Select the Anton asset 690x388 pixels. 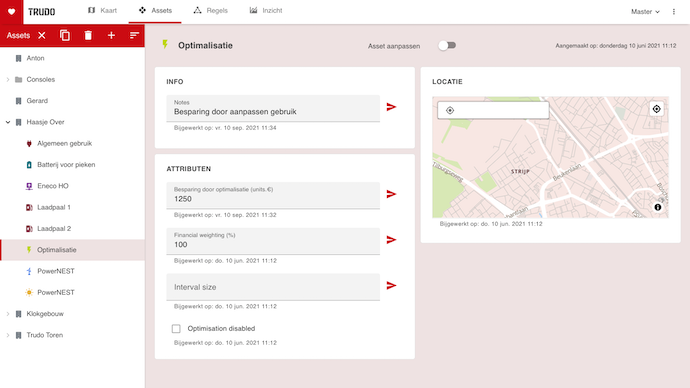[x=72, y=58]
